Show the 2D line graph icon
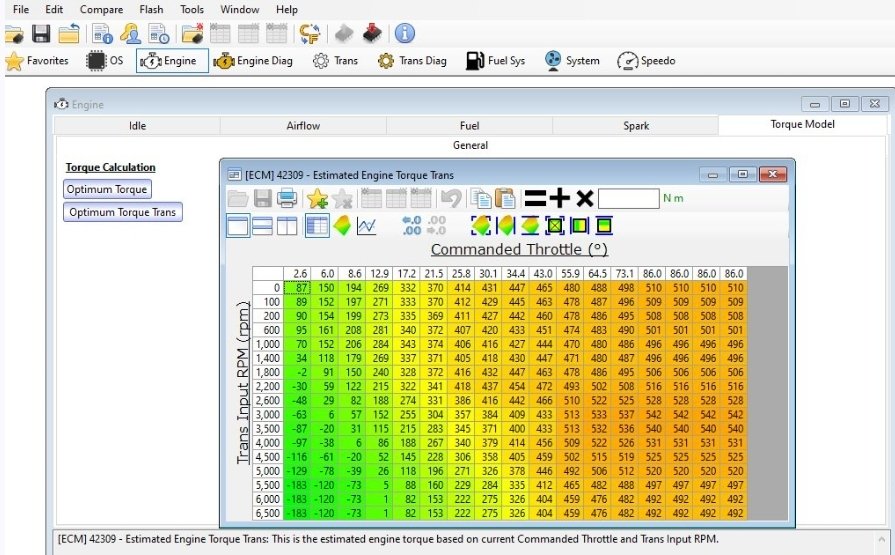The height and width of the screenshot is (555, 895). [366, 226]
